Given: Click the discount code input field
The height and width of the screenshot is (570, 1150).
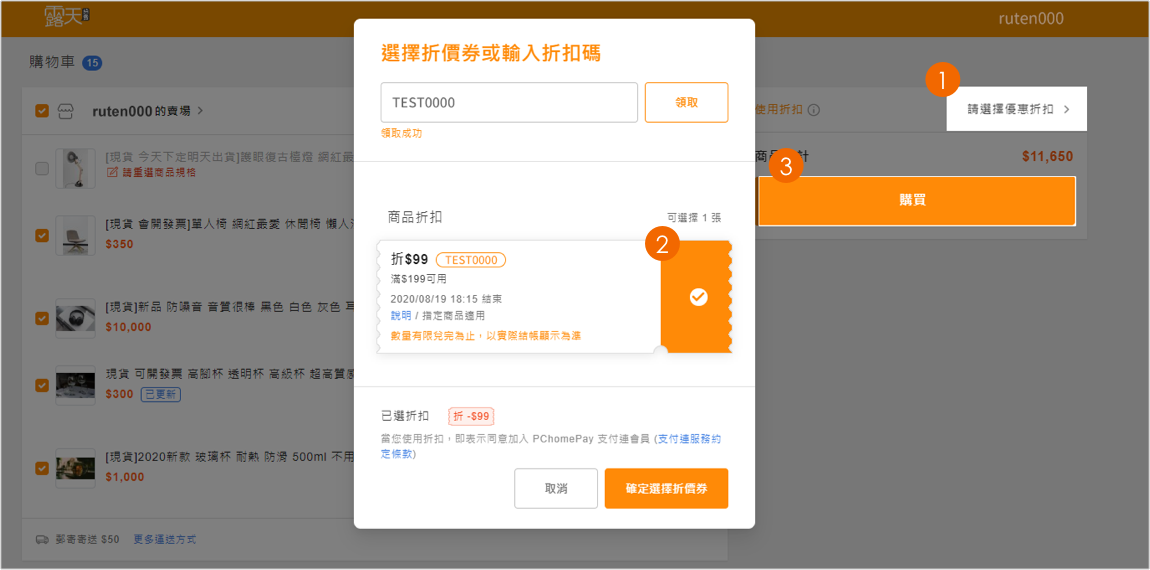Looking at the screenshot, I should 508,102.
